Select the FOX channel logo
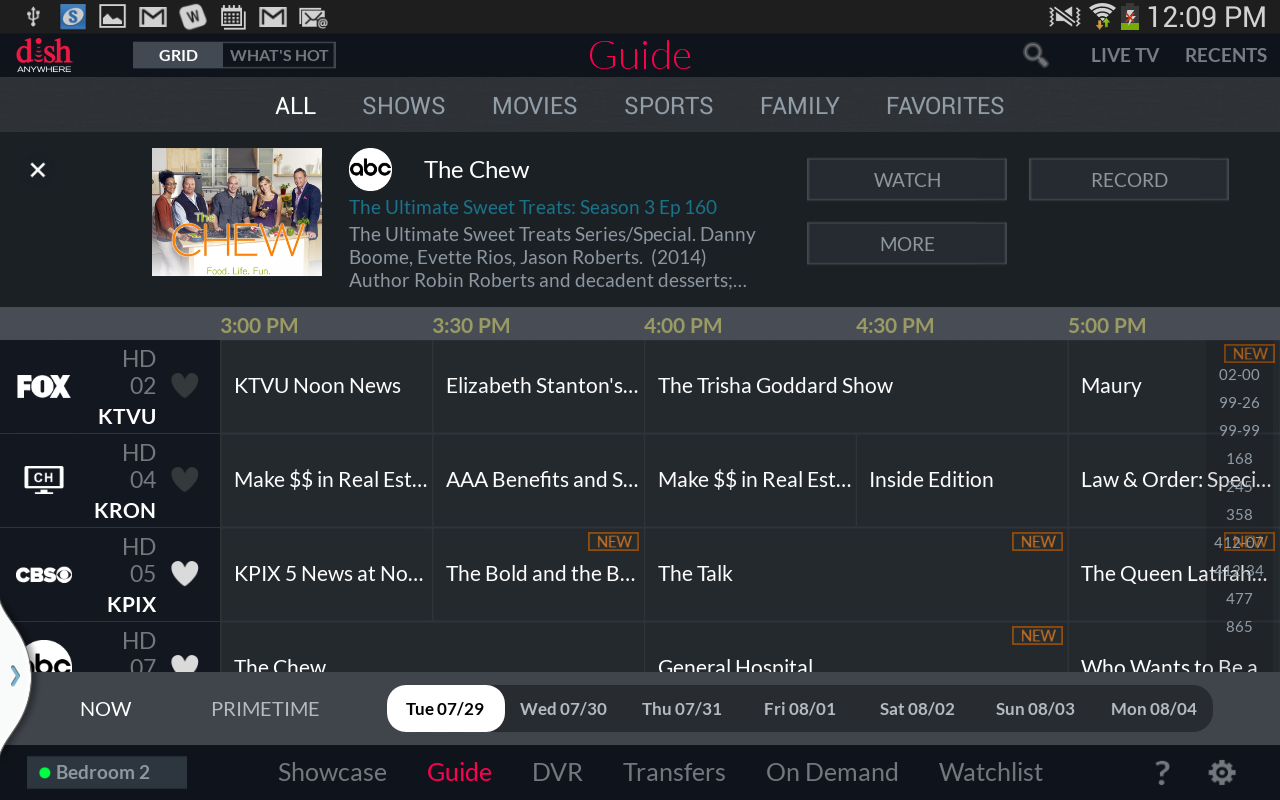Viewport: 1280px width, 800px height. click(x=44, y=386)
